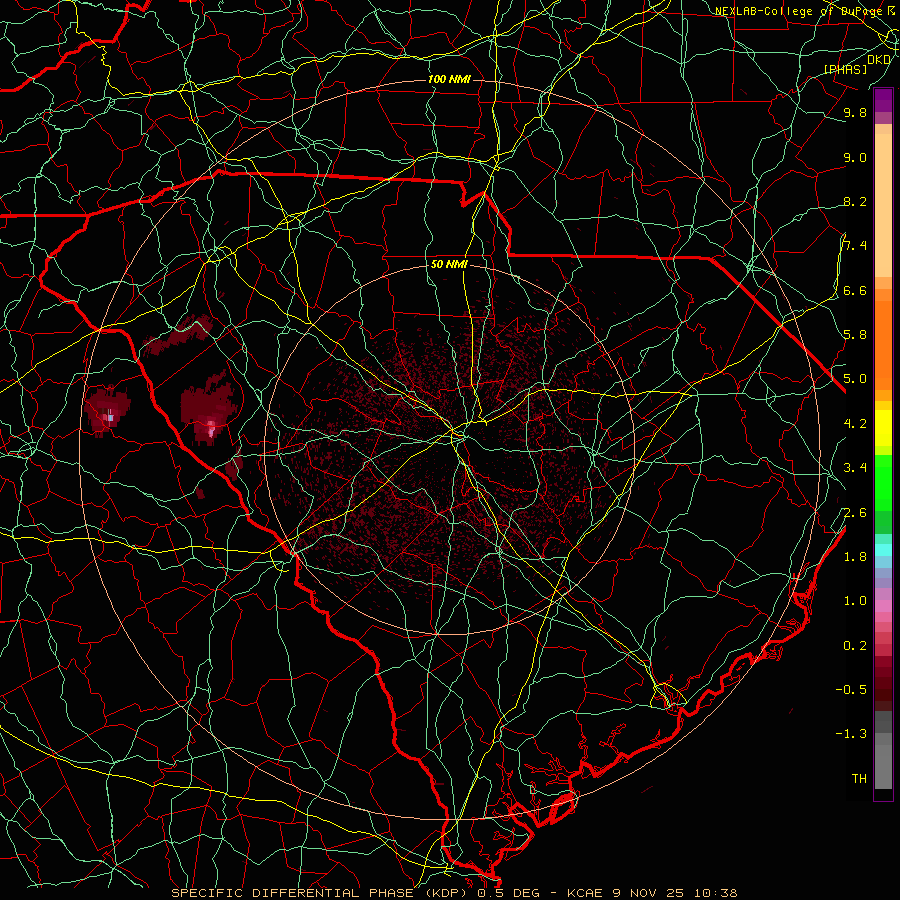Pick the pink color band near 1.0
This screenshot has height=900, width=900.
tap(883, 606)
